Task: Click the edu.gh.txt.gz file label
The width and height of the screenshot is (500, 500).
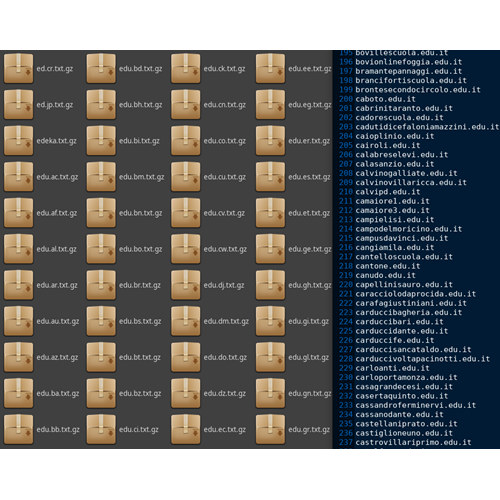Action: pyautogui.click(x=310, y=285)
